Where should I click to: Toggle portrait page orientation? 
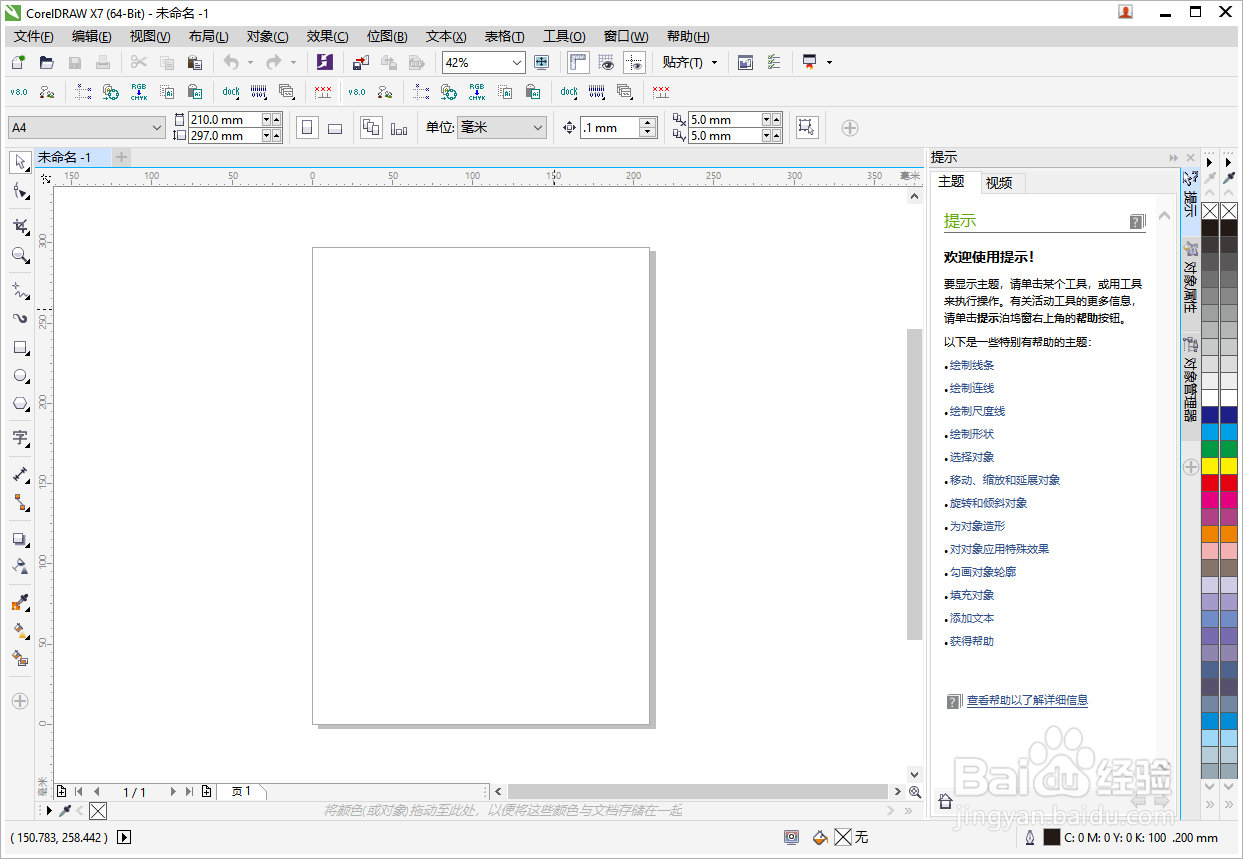point(308,128)
